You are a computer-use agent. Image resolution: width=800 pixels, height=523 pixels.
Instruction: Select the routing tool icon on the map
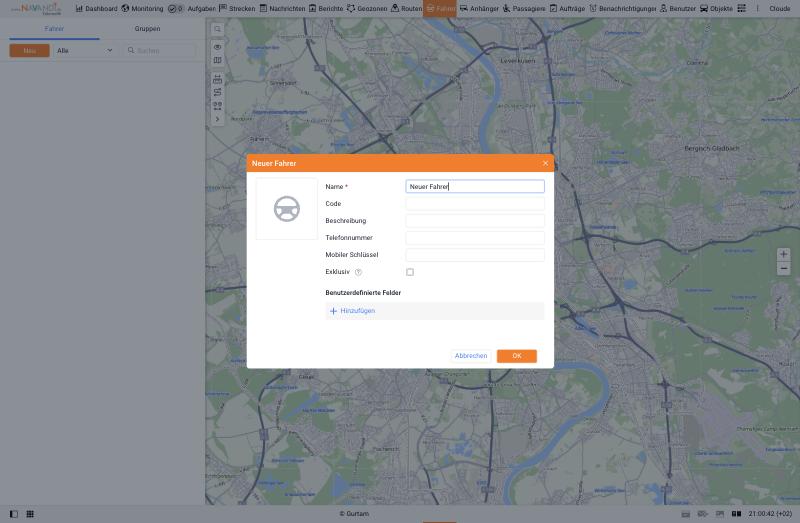click(217, 92)
